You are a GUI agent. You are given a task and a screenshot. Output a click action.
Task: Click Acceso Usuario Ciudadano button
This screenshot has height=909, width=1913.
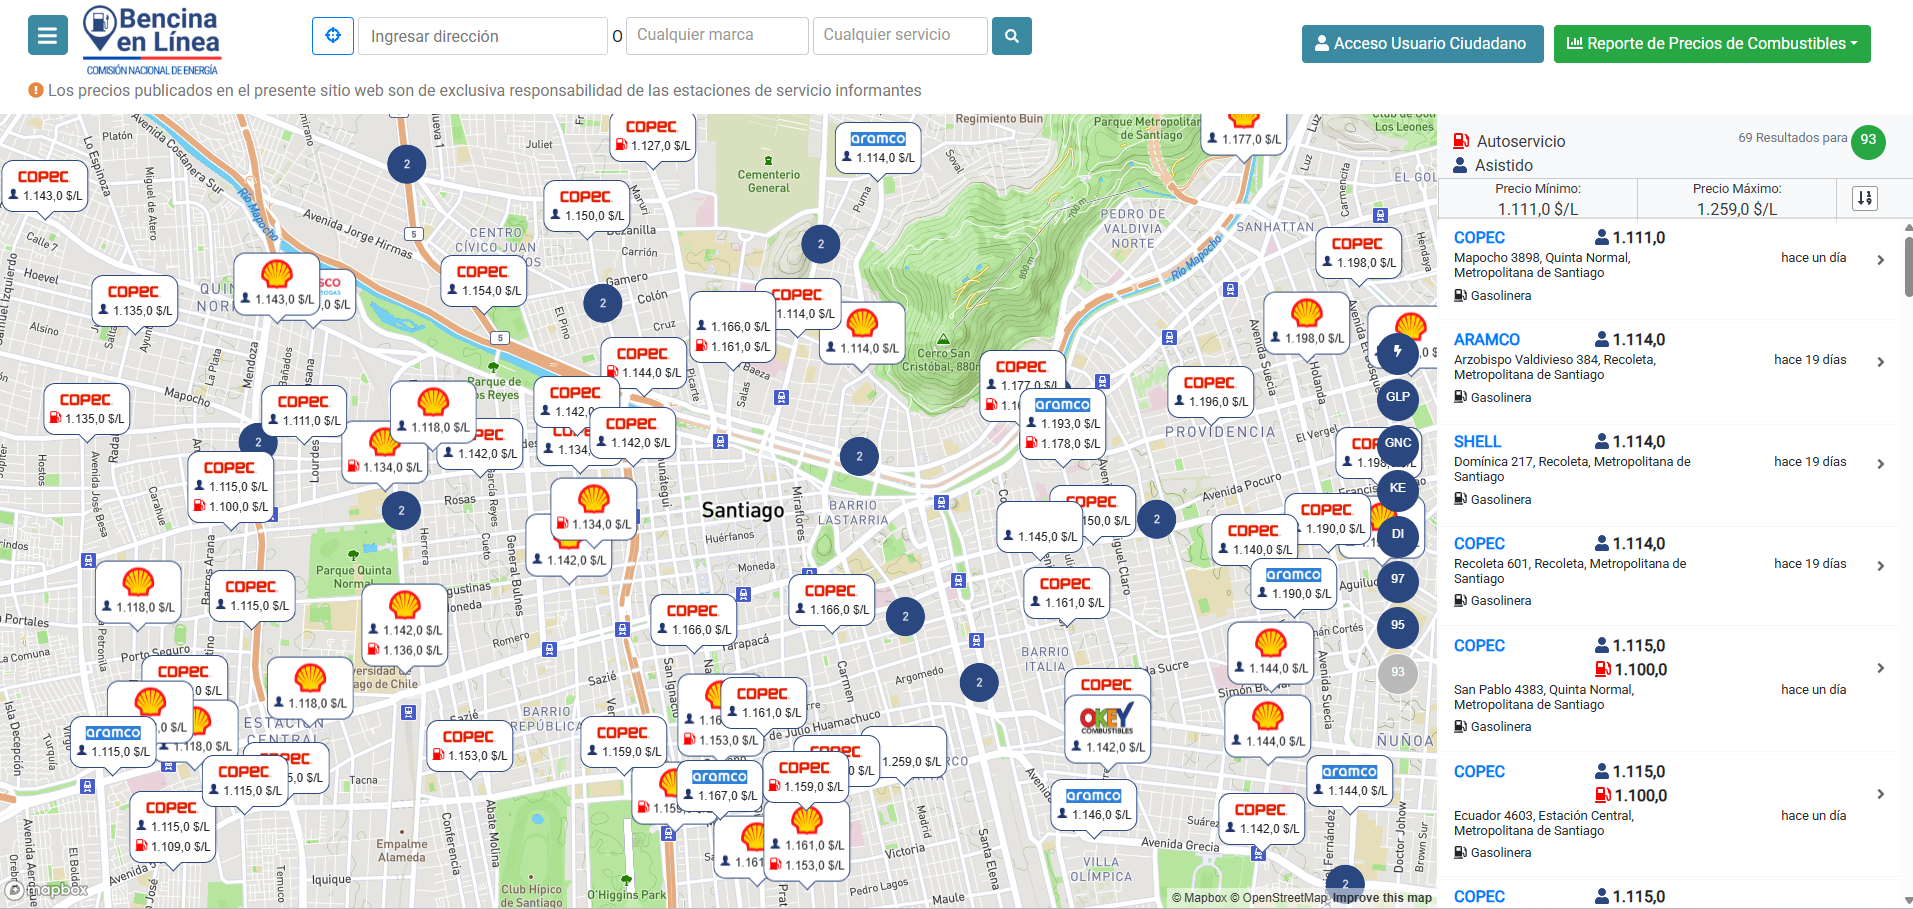(1422, 44)
